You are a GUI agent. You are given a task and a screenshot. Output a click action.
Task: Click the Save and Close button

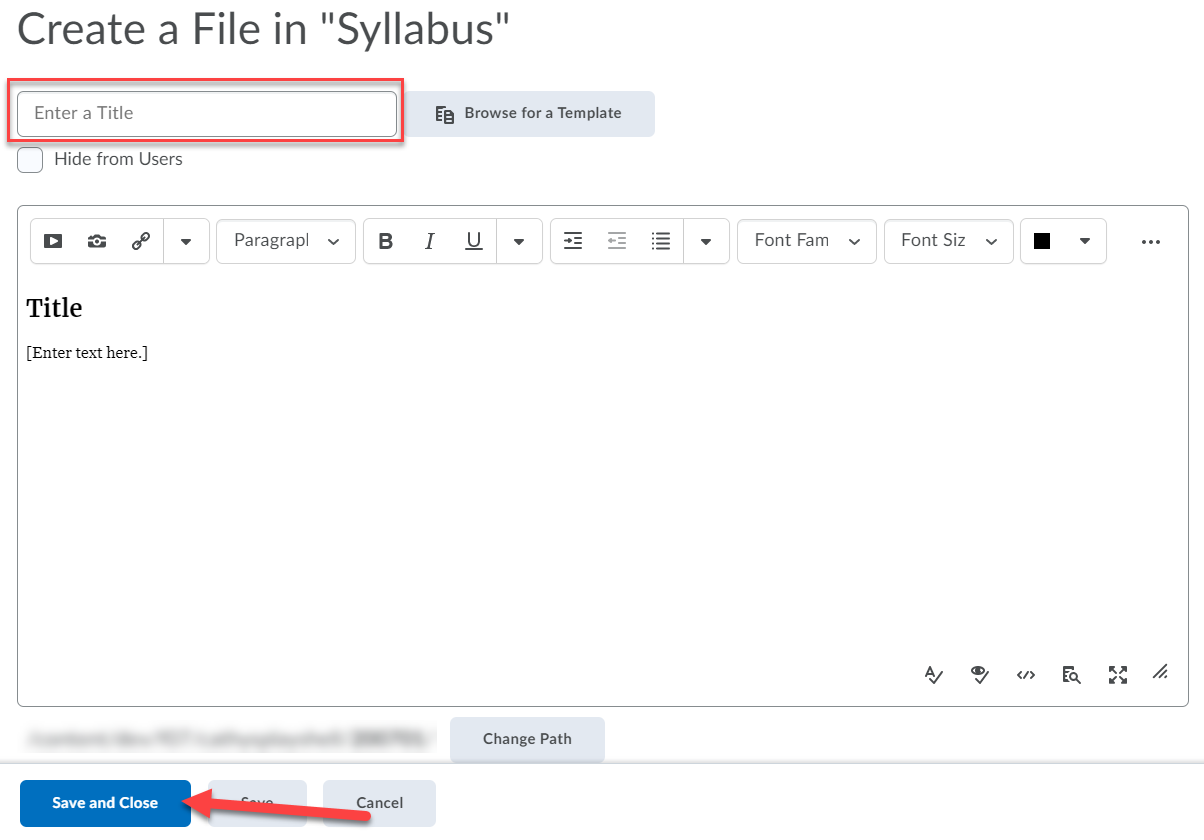pos(104,803)
